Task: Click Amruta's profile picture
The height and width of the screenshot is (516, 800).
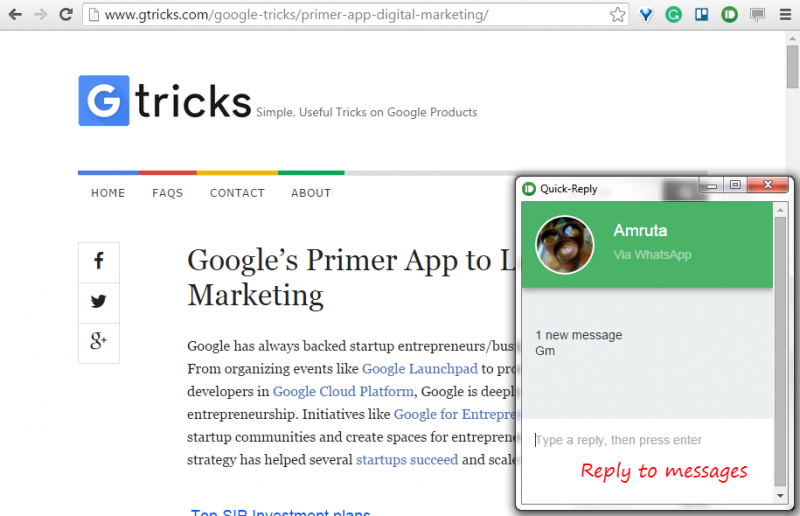Action: [x=564, y=245]
